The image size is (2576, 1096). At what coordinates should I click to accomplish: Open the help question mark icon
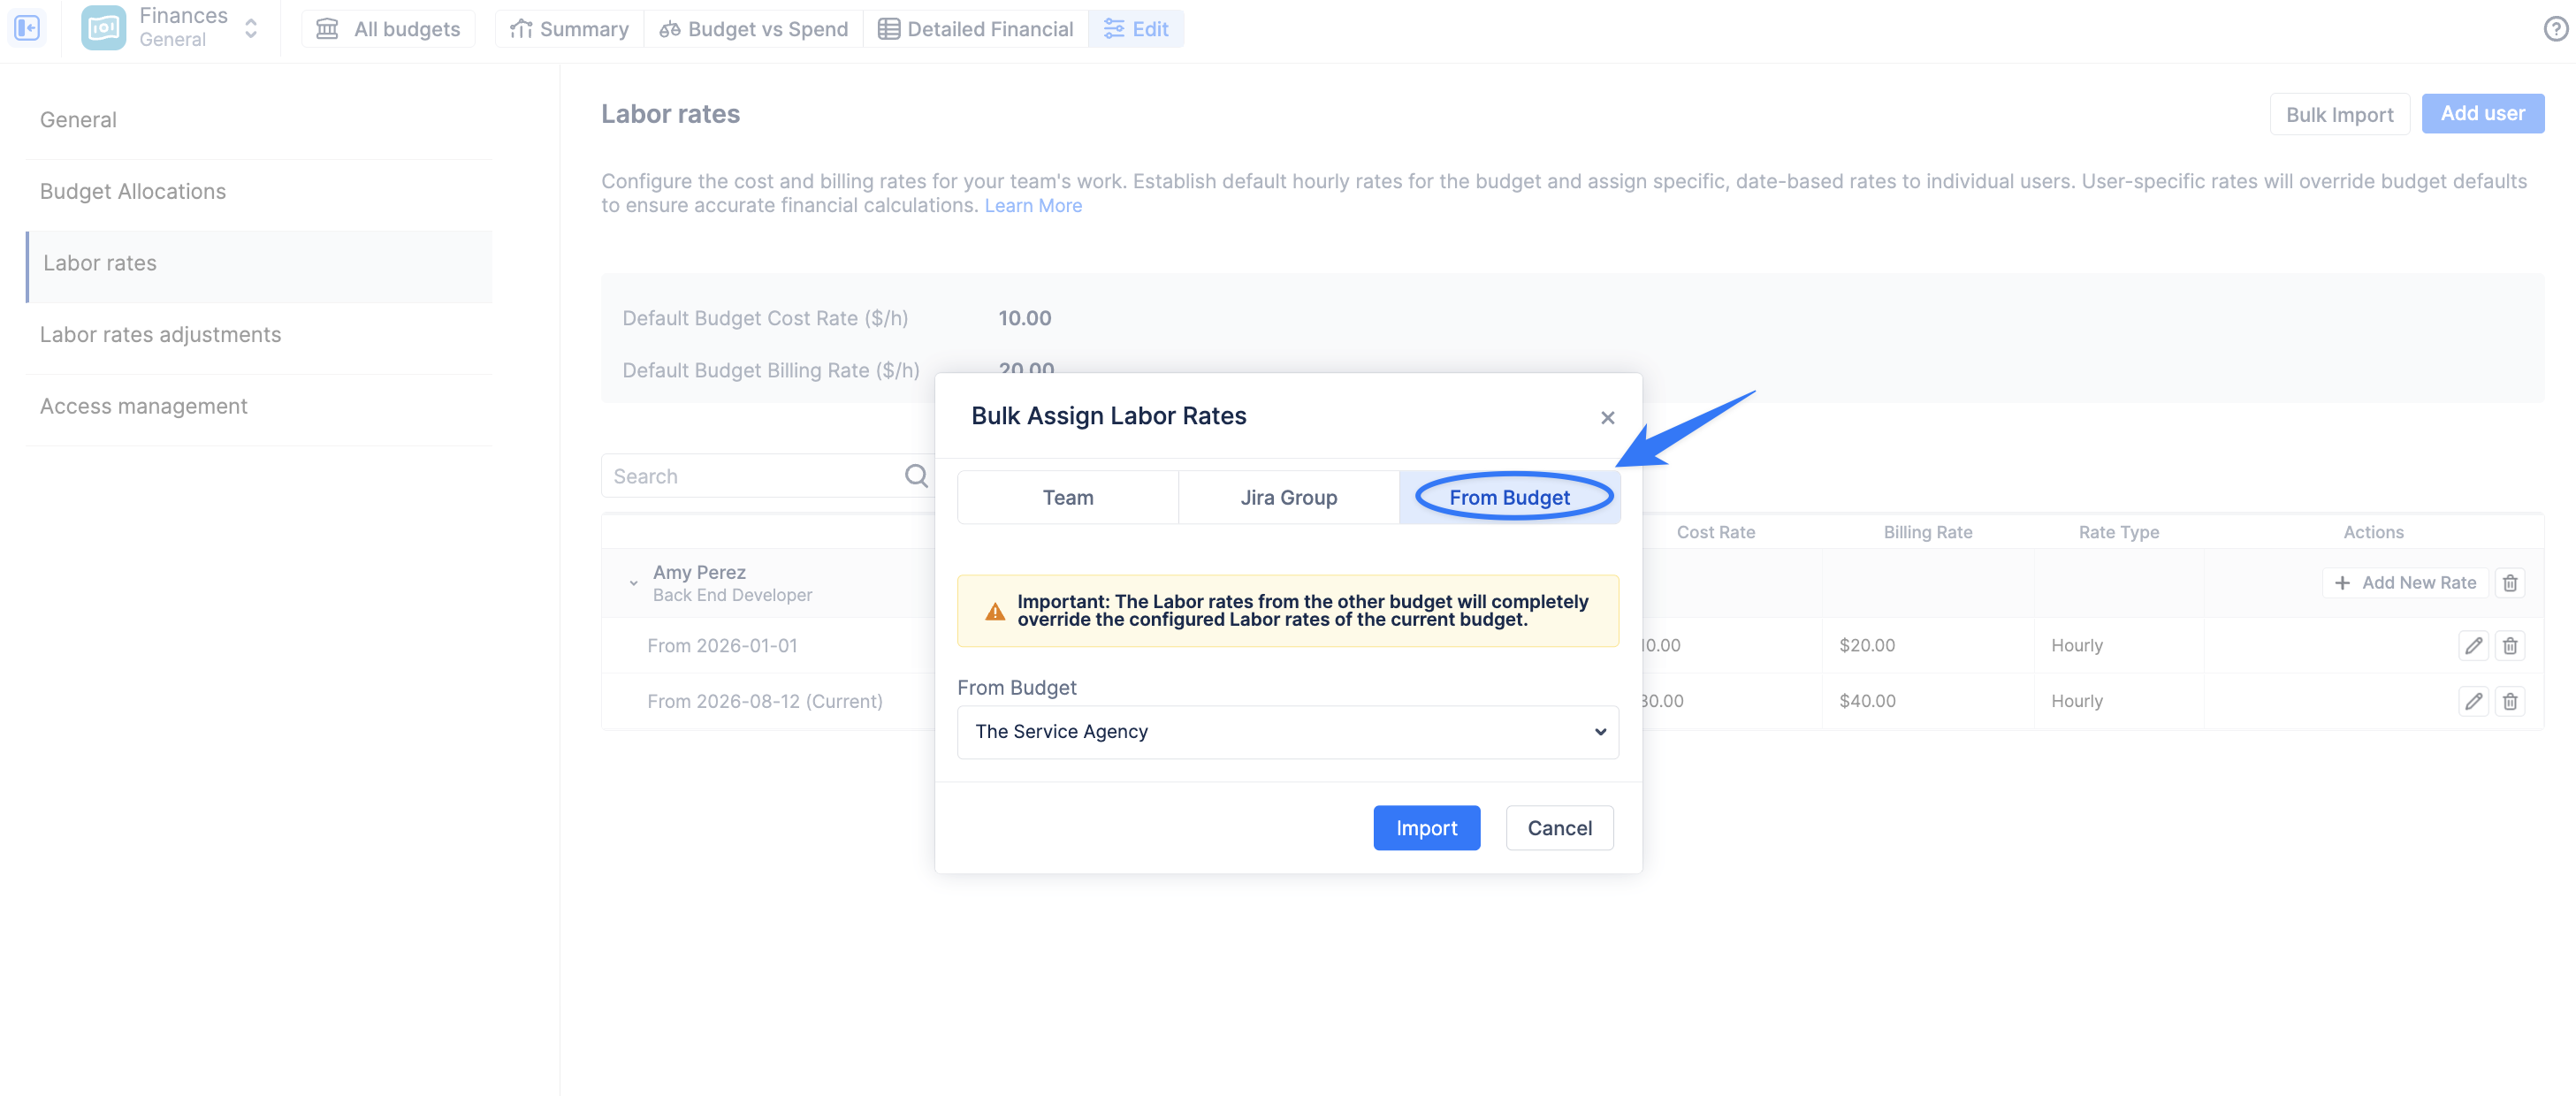click(2555, 29)
